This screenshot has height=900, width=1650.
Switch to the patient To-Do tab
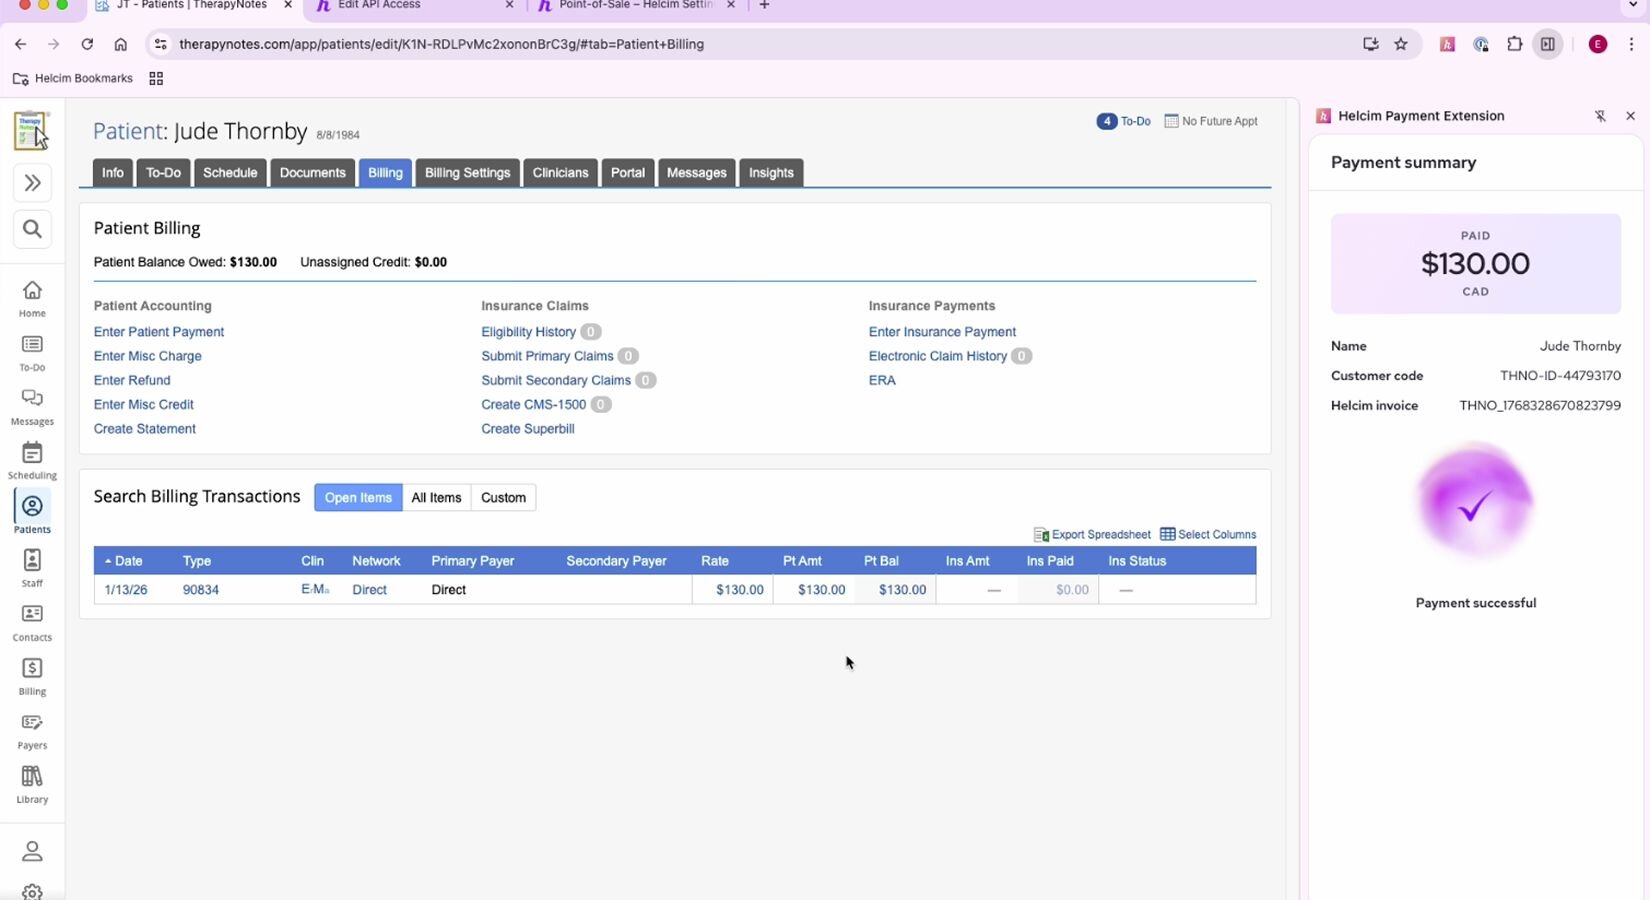[x=163, y=173]
